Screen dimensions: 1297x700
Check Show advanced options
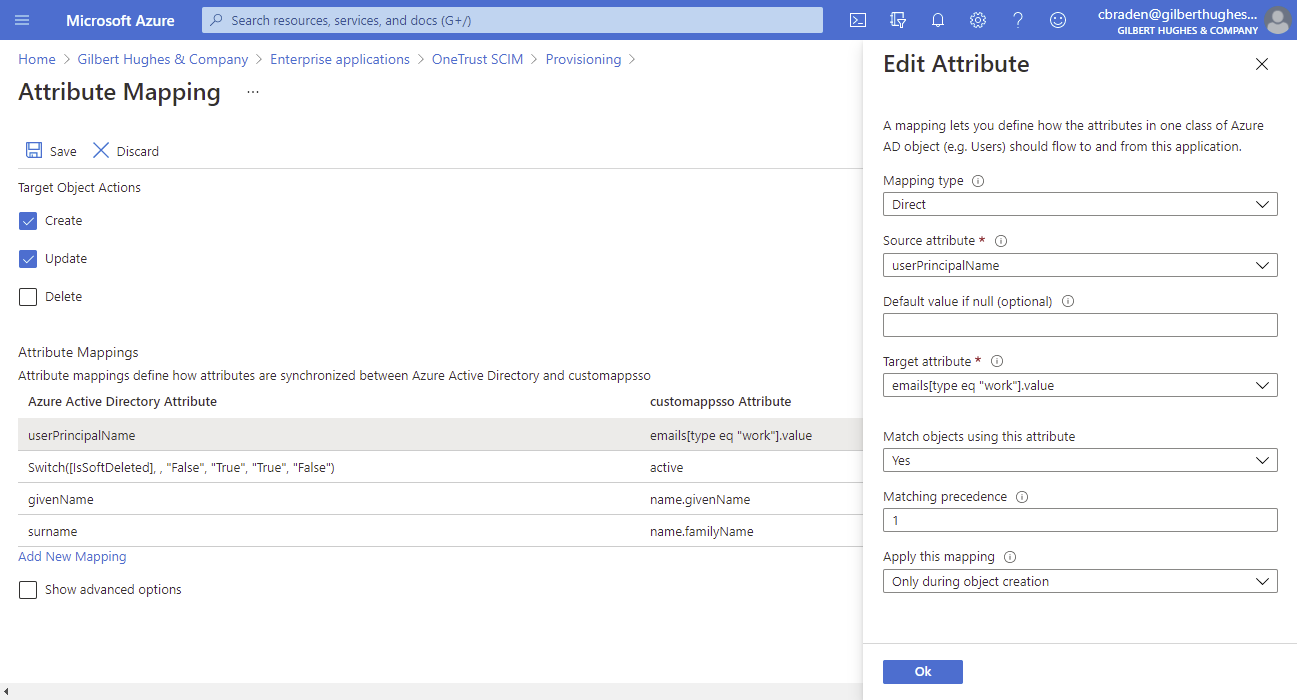click(27, 589)
